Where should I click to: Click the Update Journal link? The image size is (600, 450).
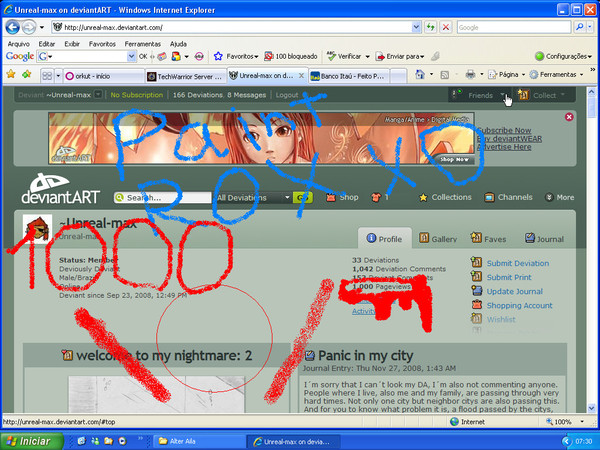[x=515, y=292]
